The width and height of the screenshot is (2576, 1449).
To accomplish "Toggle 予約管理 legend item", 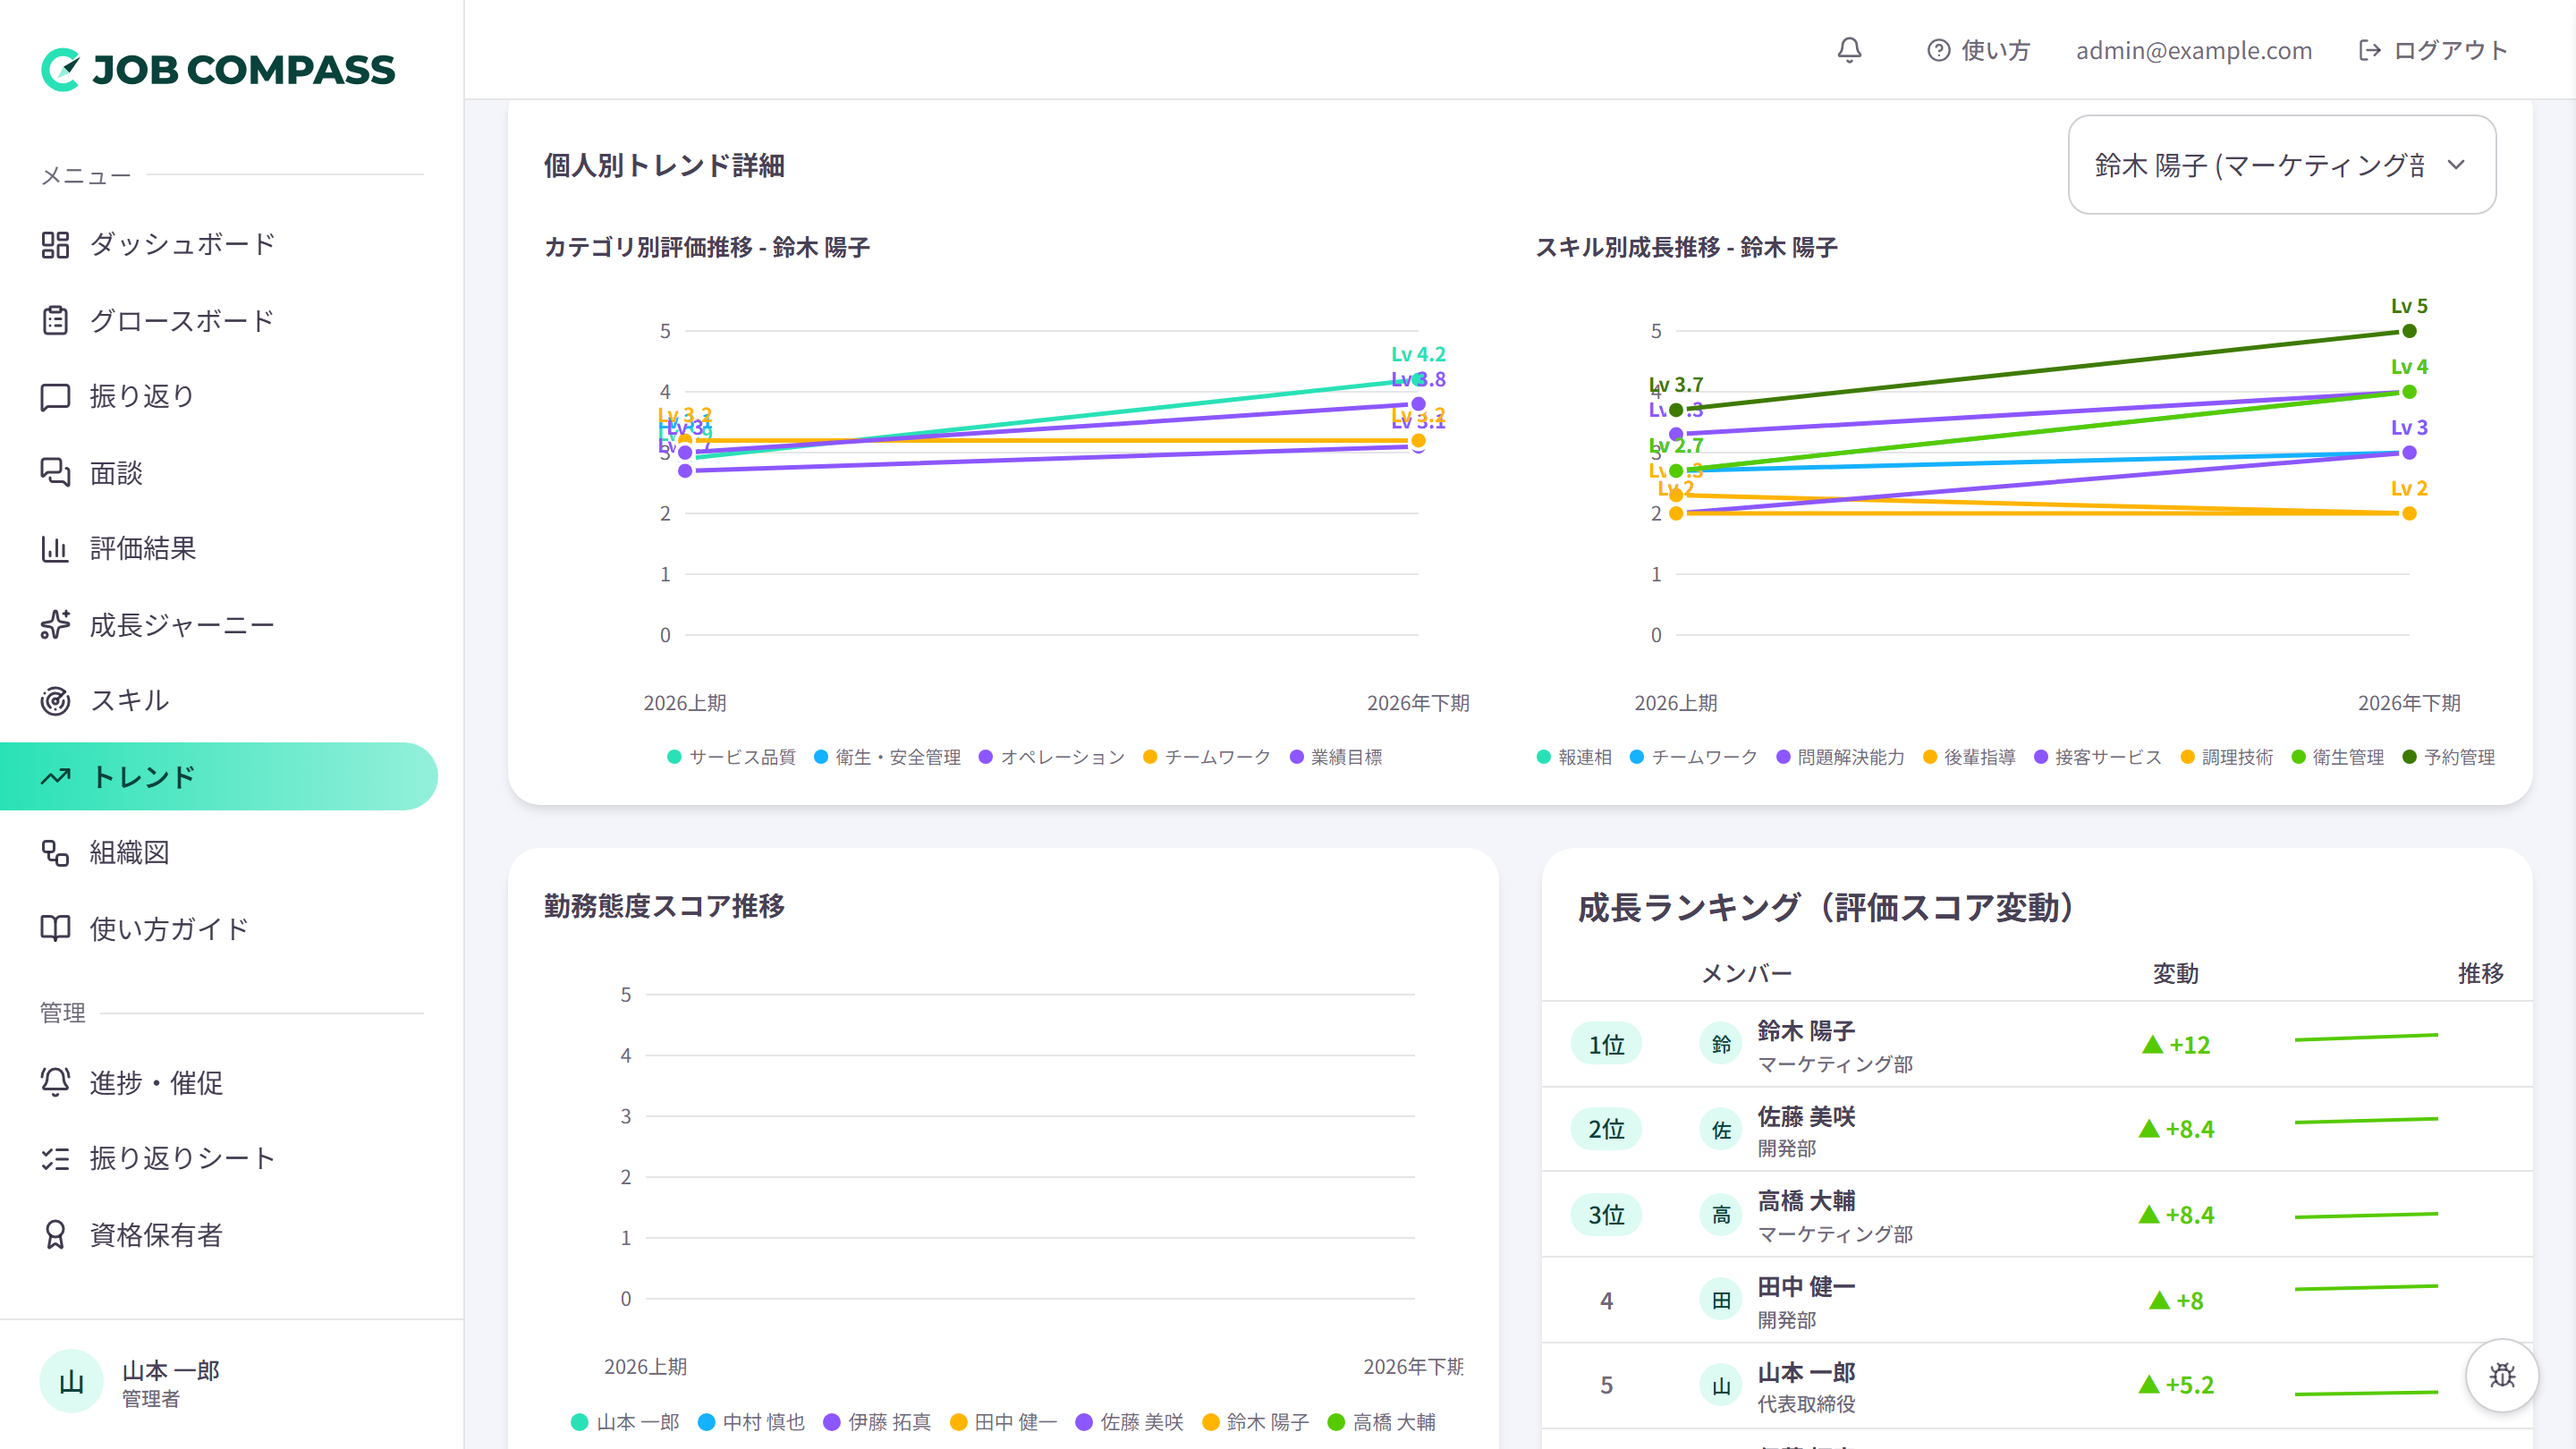I will [x=2448, y=757].
